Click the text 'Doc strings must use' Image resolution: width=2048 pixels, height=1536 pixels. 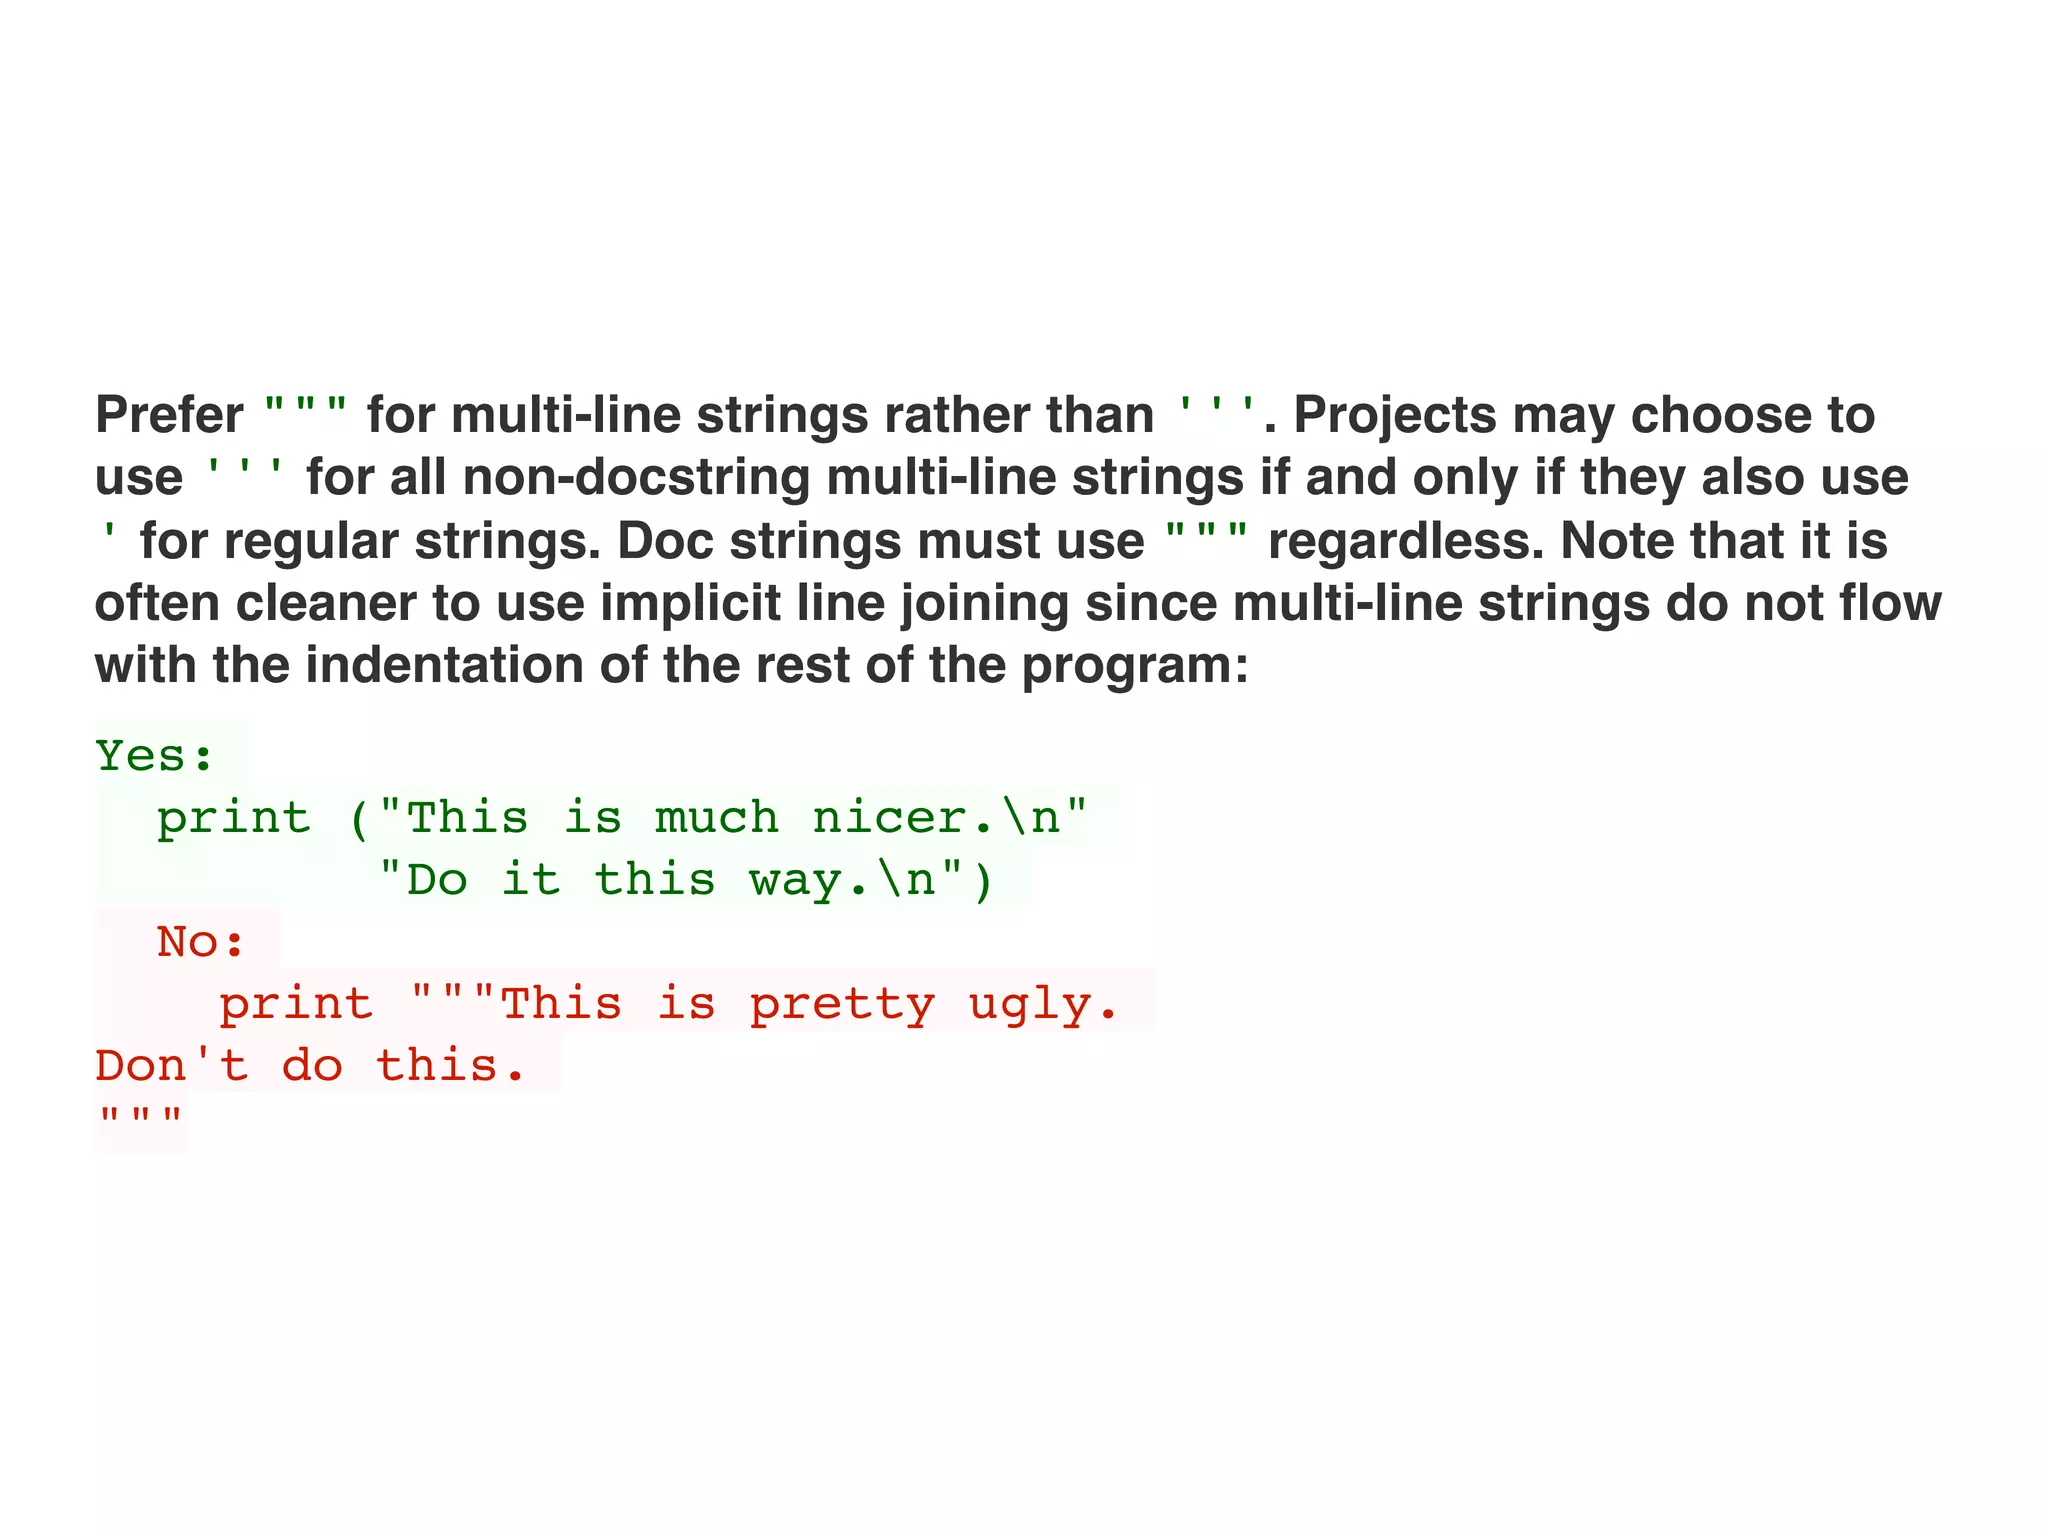click(881, 540)
